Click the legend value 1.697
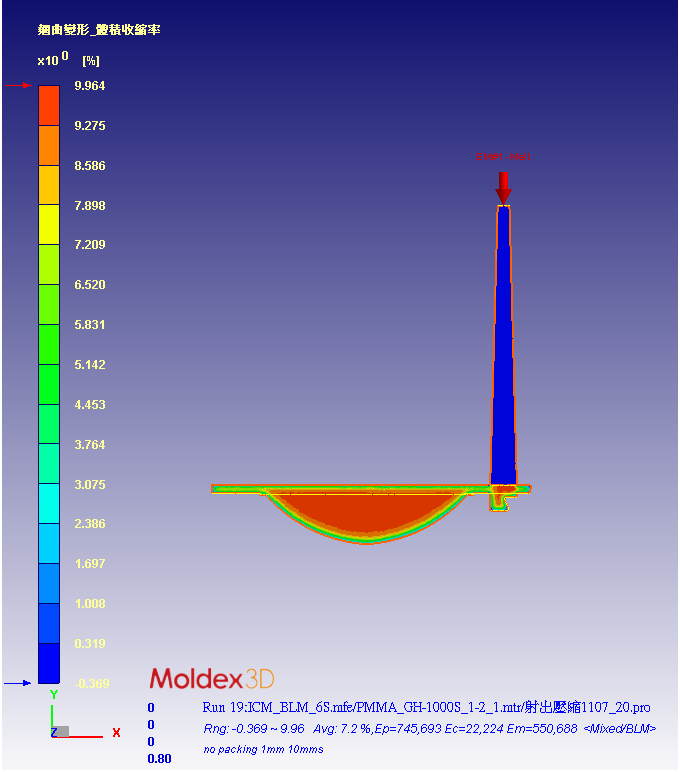Screen dimensions: 680x772 click(90, 563)
